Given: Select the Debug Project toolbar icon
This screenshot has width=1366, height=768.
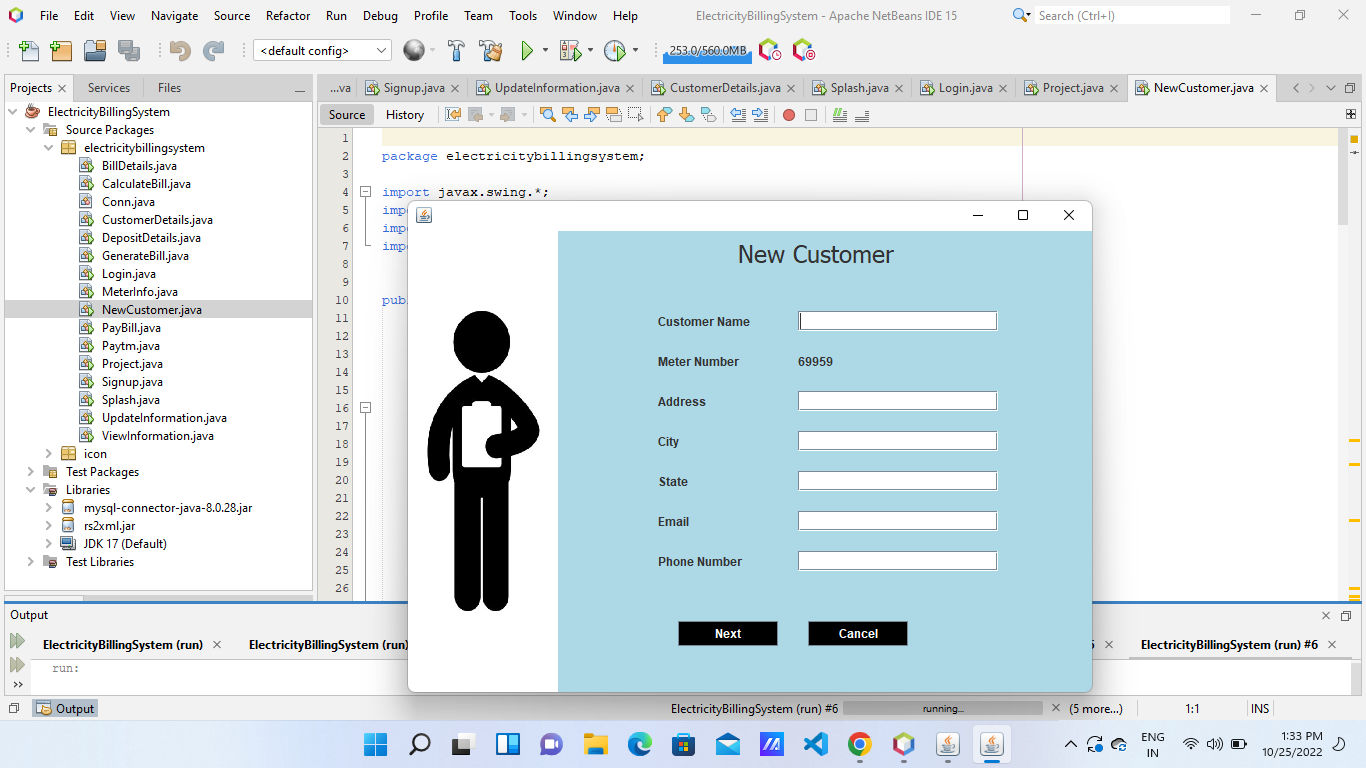Looking at the screenshot, I should (x=568, y=49).
